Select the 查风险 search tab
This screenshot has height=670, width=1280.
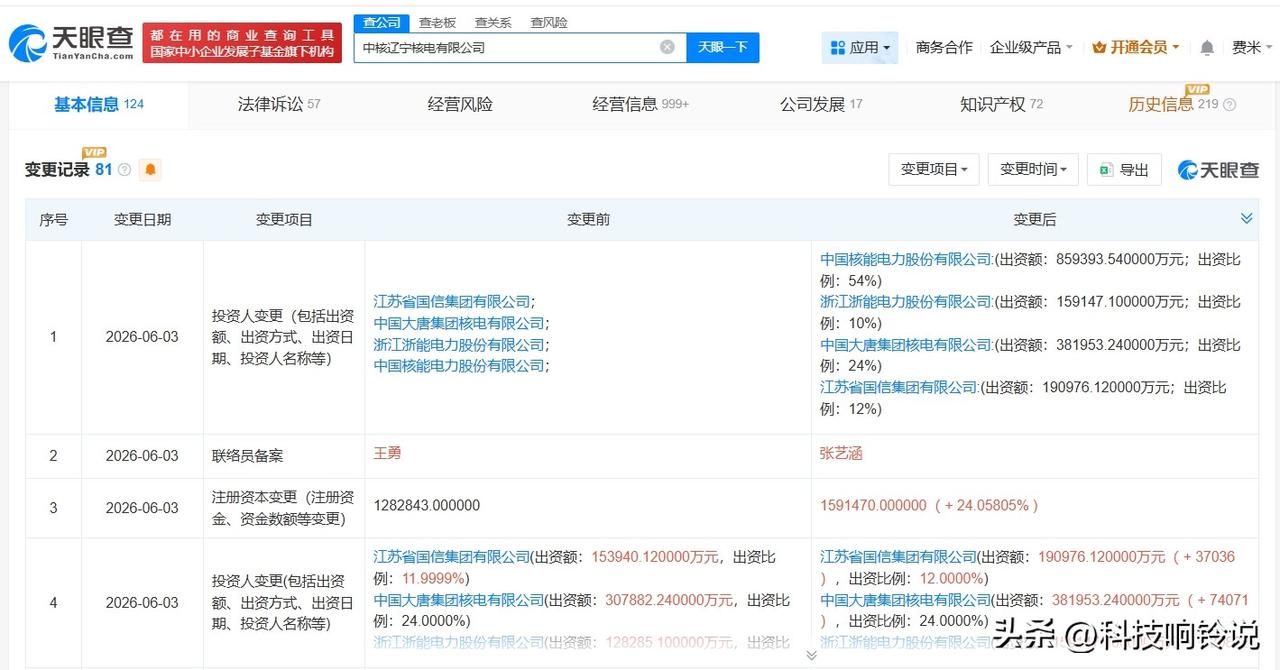(x=549, y=22)
